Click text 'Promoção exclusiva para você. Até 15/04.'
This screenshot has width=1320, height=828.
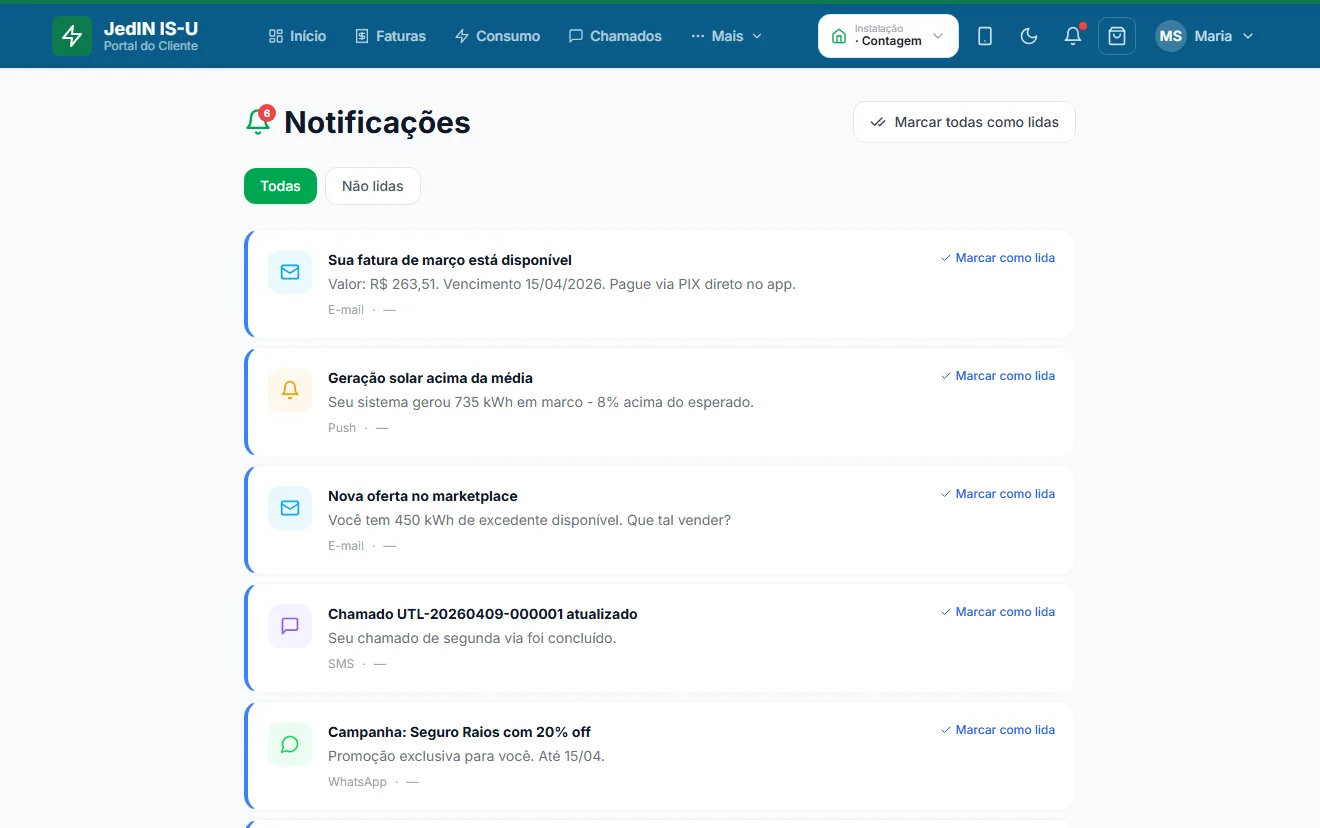[x=466, y=756]
